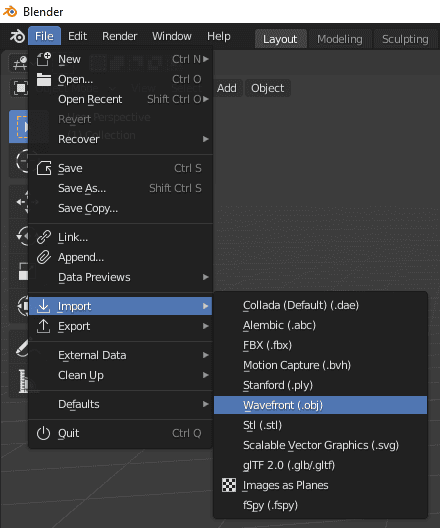Screen dimensions: 440x528
Task: Open the Render menu
Action: [x=120, y=36]
